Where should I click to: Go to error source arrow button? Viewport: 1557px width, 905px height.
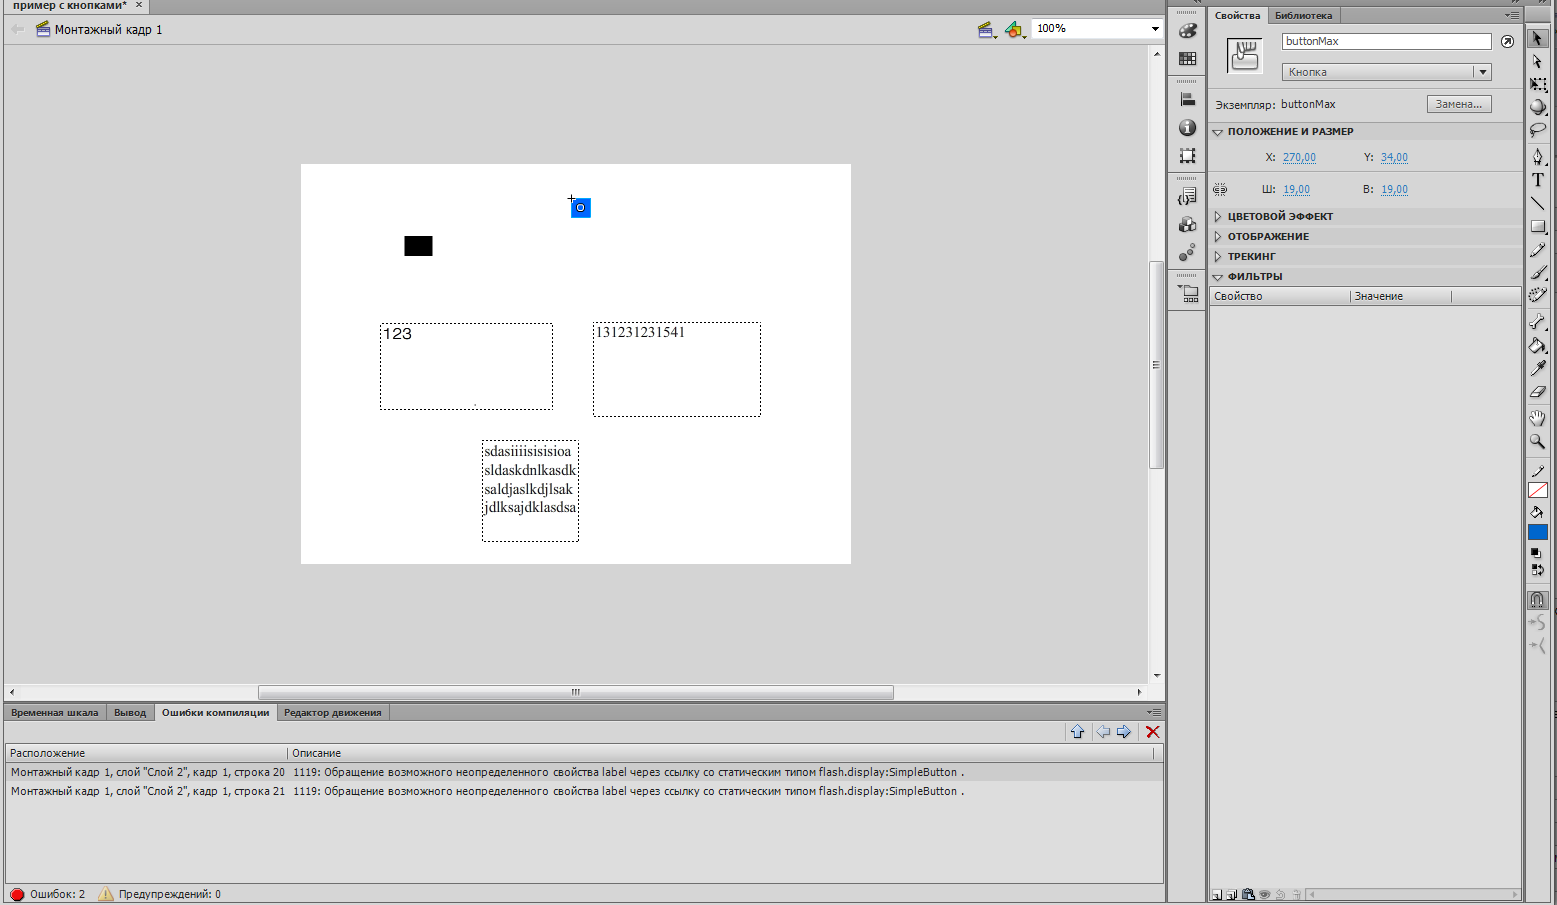(1077, 732)
